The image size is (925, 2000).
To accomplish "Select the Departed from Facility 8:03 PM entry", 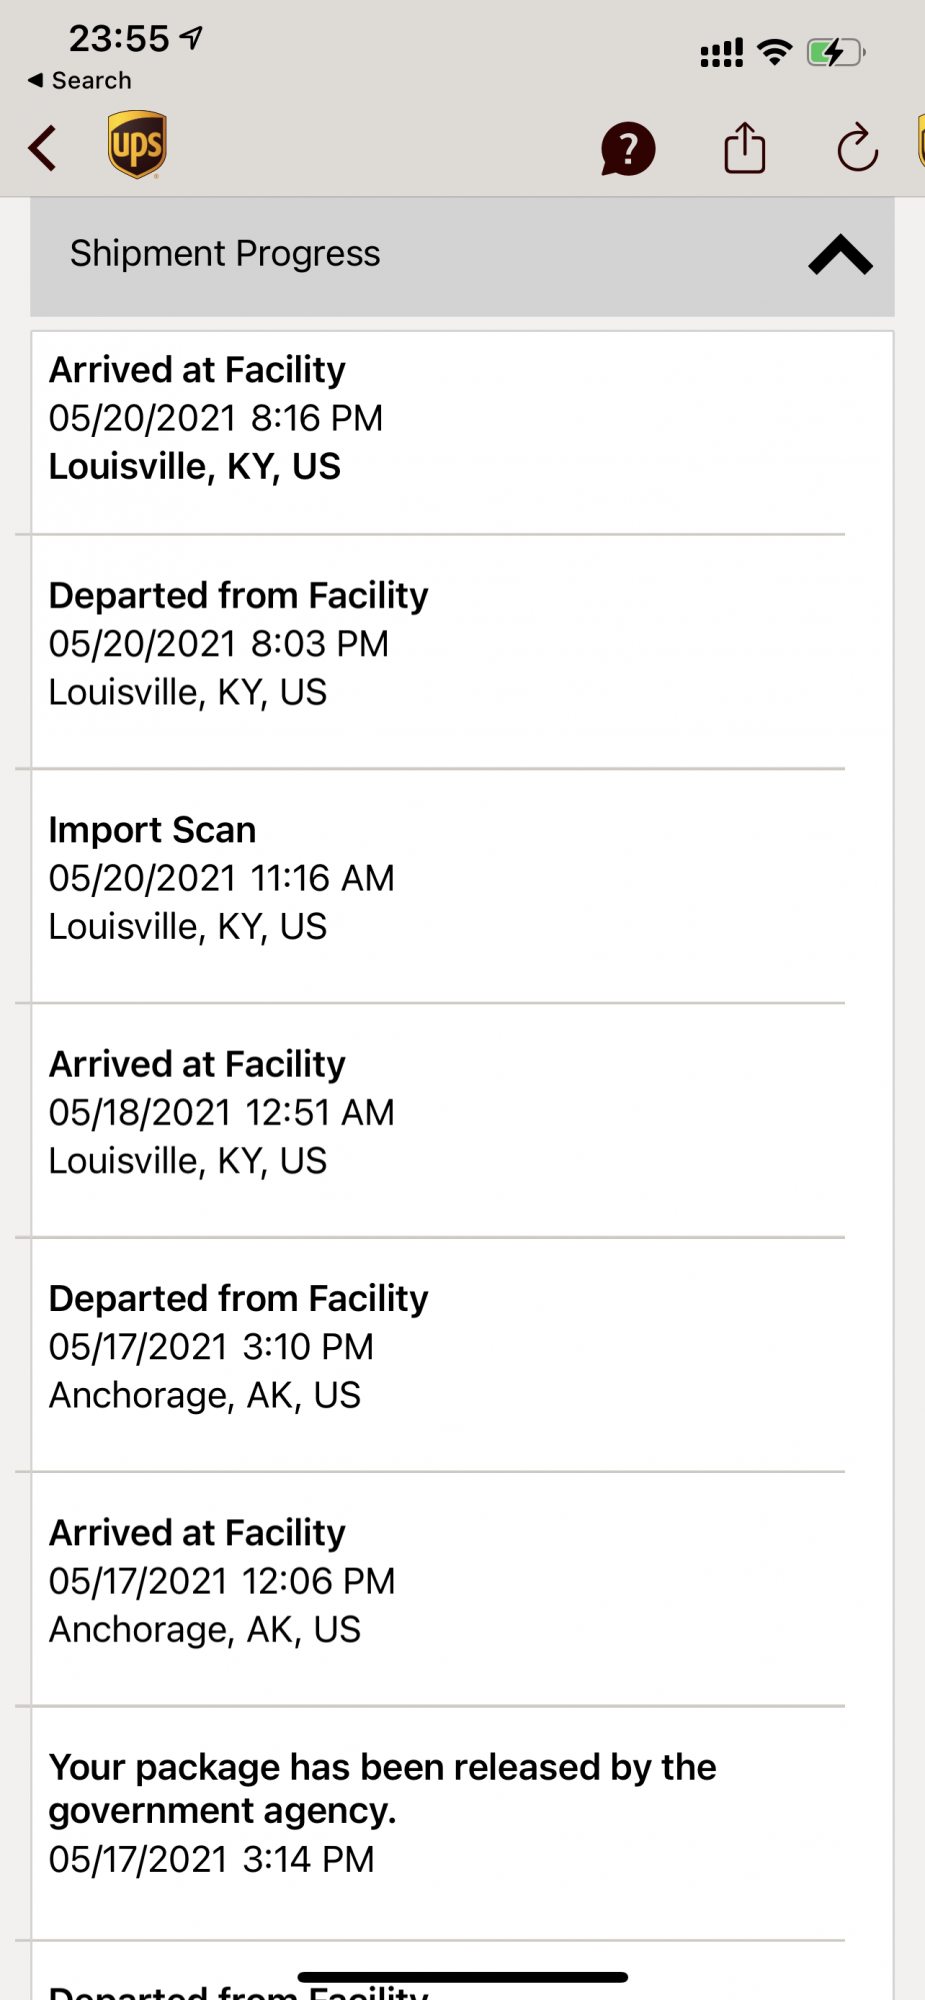I will click(x=438, y=644).
